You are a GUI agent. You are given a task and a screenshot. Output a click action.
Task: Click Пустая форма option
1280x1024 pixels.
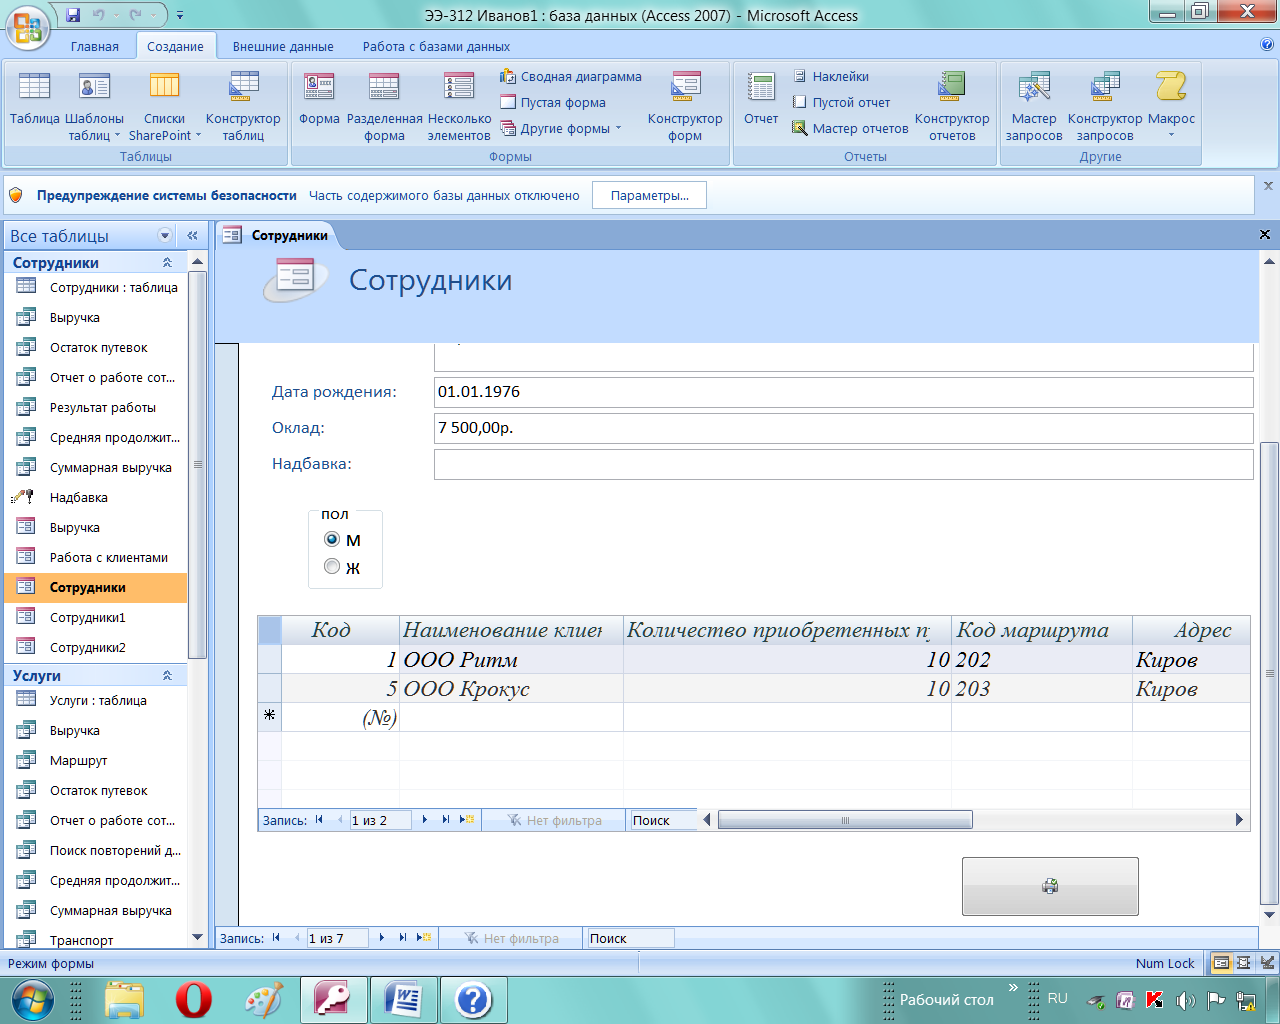(553, 103)
